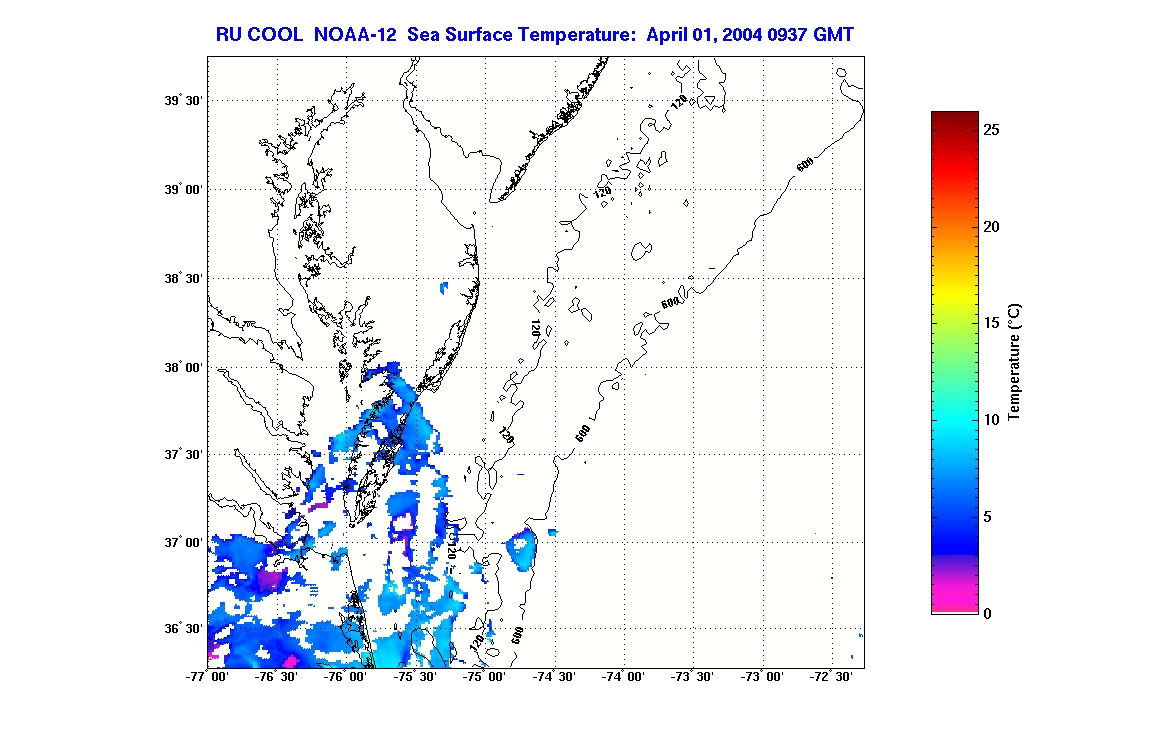Click the 600 contour label near 38° 30'
This screenshot has height=751, width=1162.
pos(669,302)
